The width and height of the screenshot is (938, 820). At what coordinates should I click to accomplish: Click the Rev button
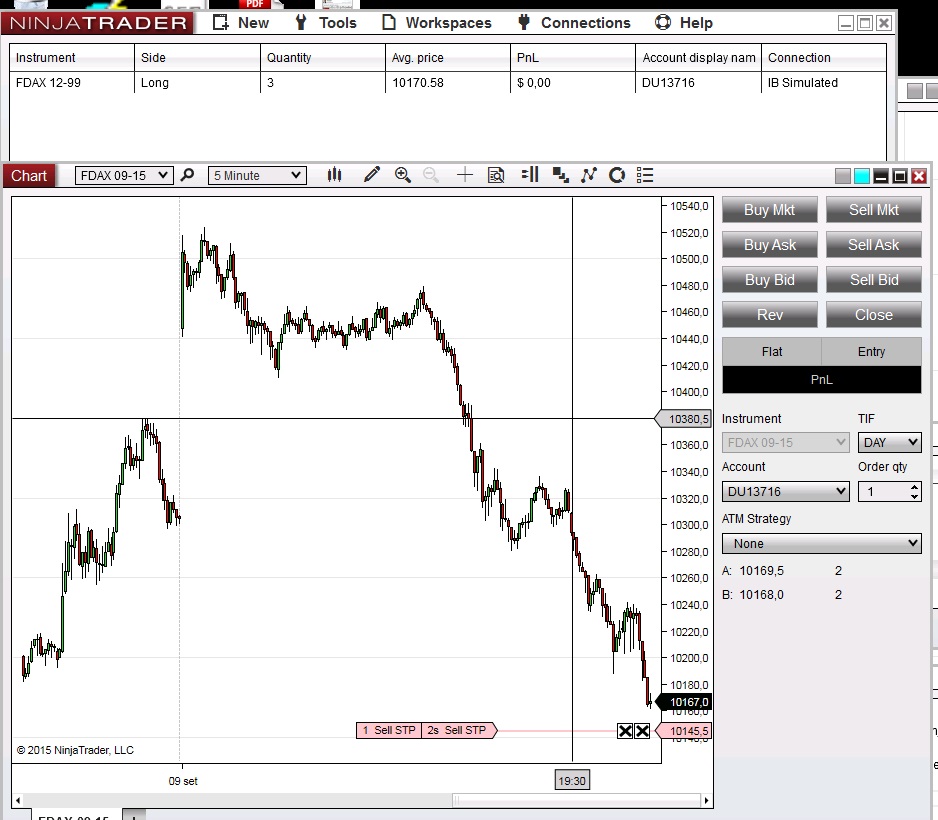pos(769,315)
